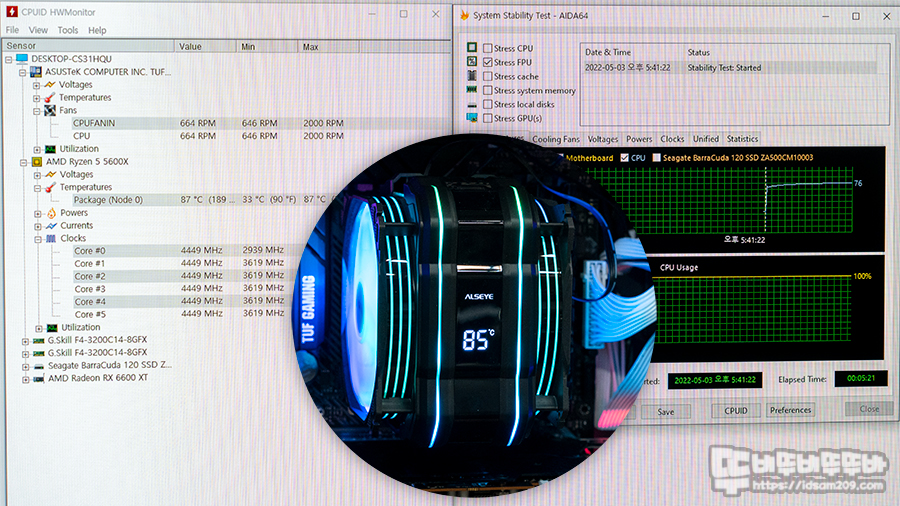Uncheck the Stress FPU checkbox

click(x=488, y=62)
